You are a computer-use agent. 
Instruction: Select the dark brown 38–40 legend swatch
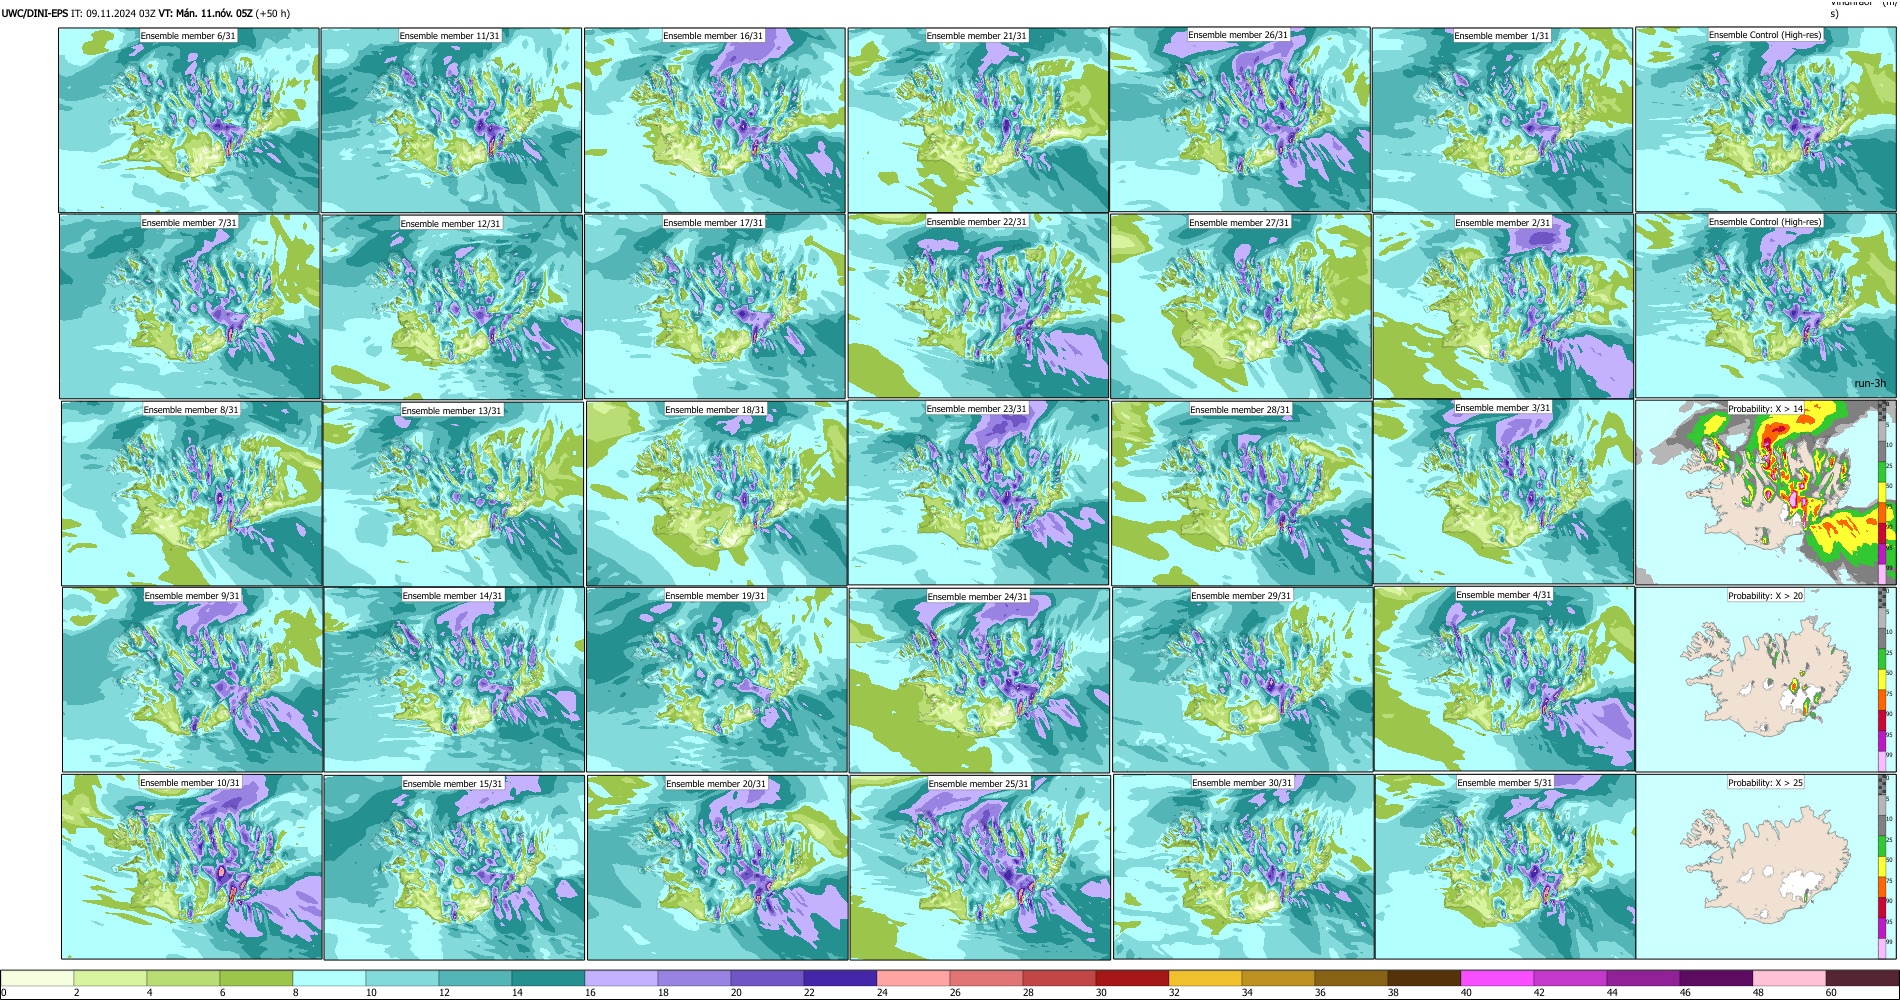tap(1424, 978)
